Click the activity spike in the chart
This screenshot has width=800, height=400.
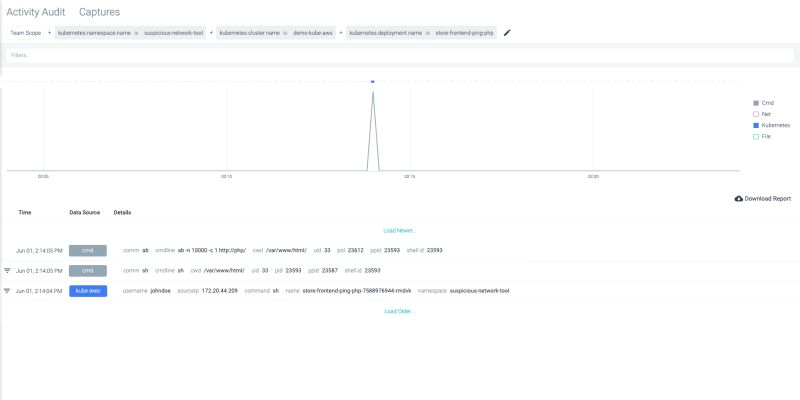click(x=373, y=132)
